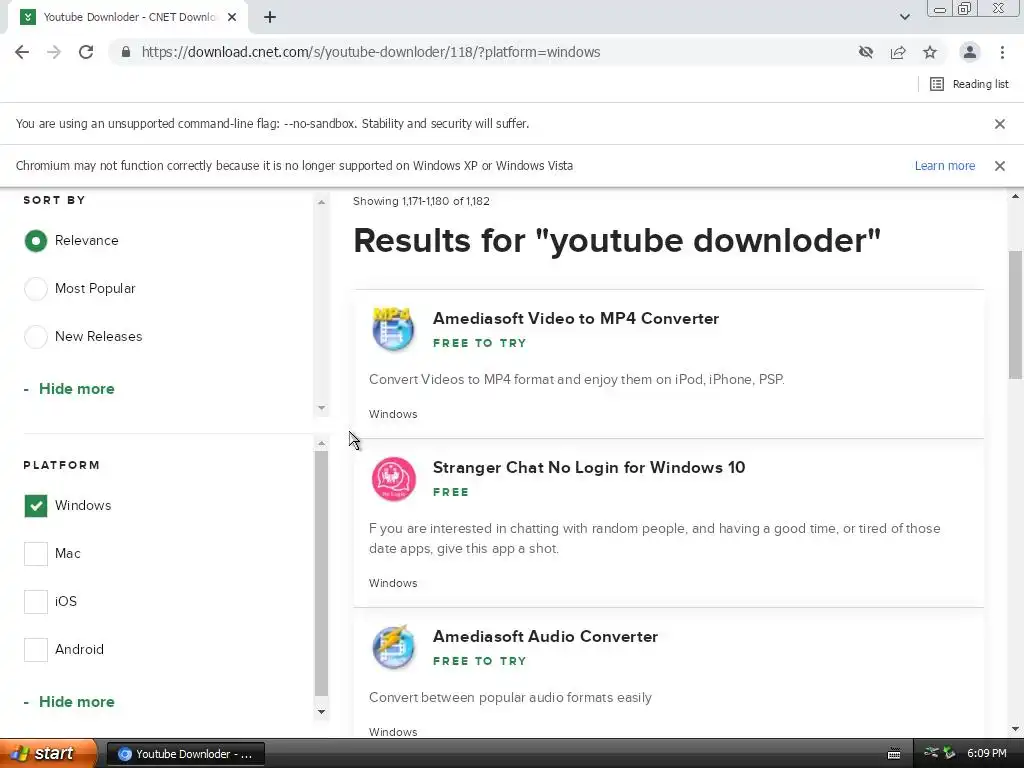Click the browser forward arrow
The image size is (1024, 768).
click(54, 52)
